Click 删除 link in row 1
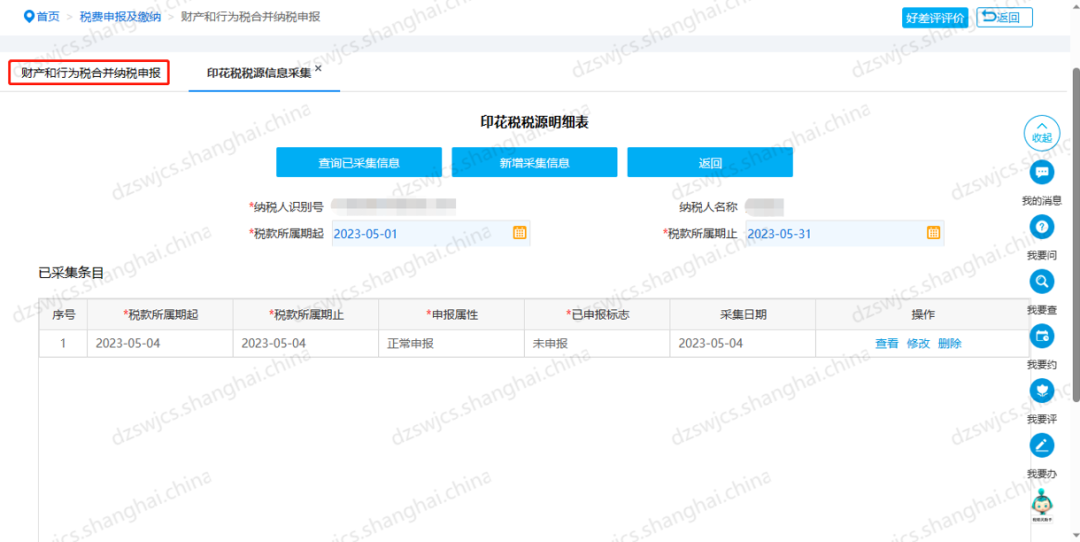The image size is (1080, 542). pos(950,344)
